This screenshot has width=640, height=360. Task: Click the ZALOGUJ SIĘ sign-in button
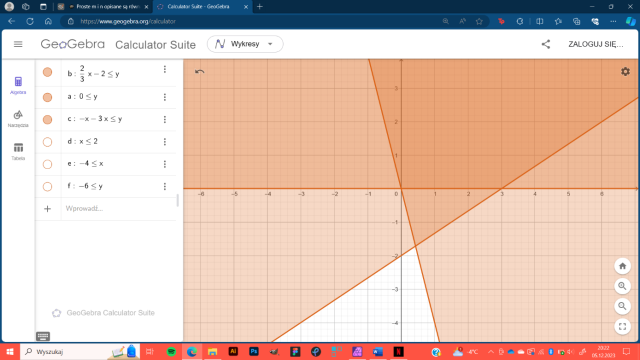click(x=596, y=44)
